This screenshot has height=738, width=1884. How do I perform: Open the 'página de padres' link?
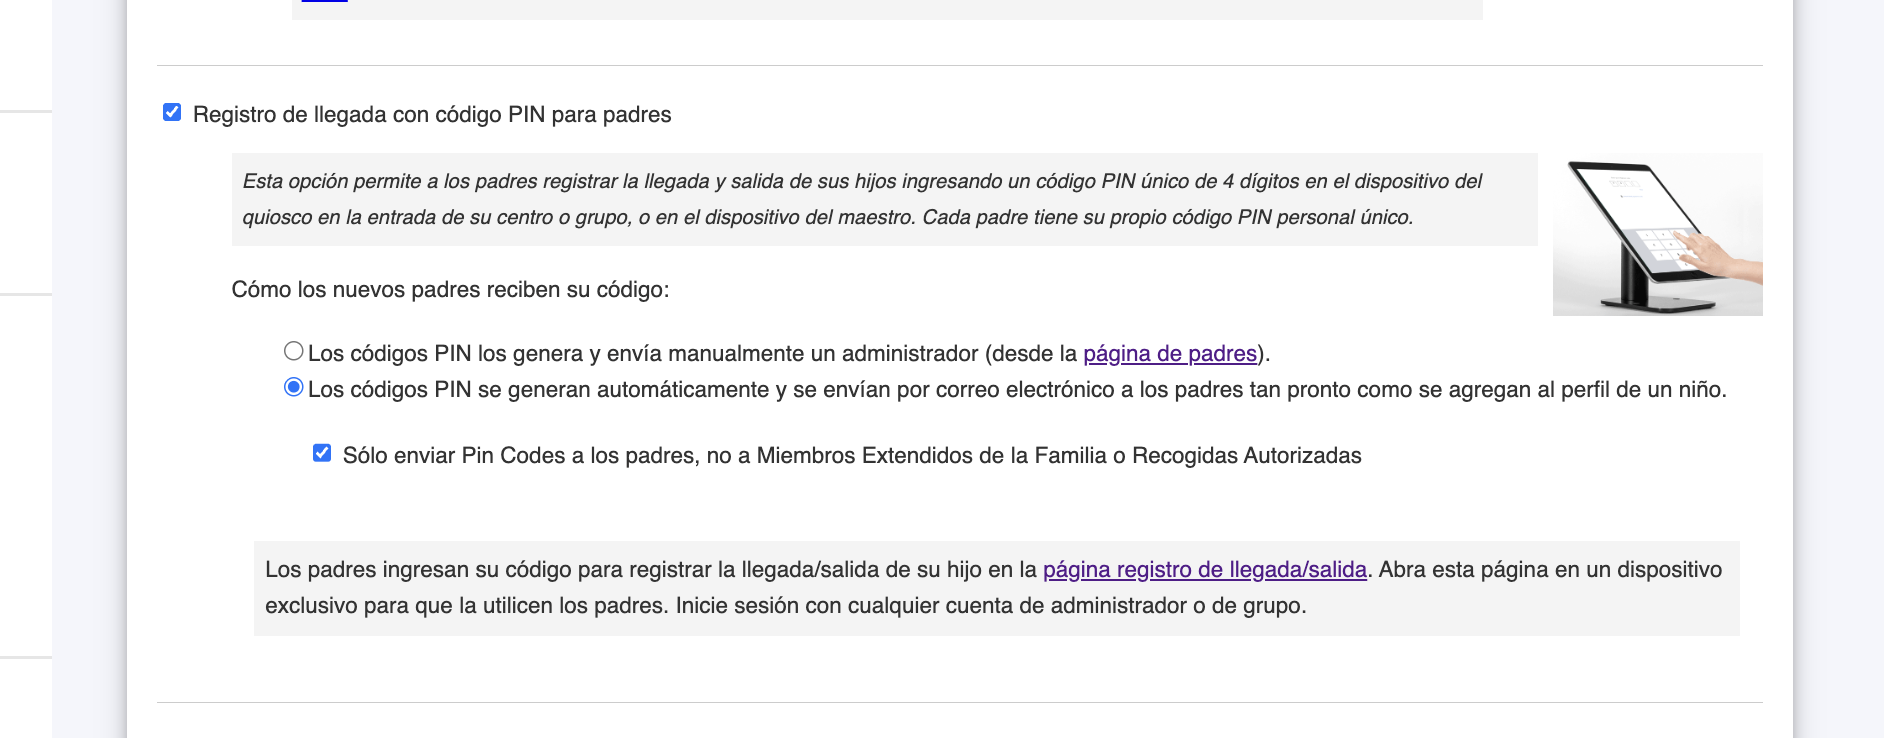pyautogui.click(x=1170, y=354)
